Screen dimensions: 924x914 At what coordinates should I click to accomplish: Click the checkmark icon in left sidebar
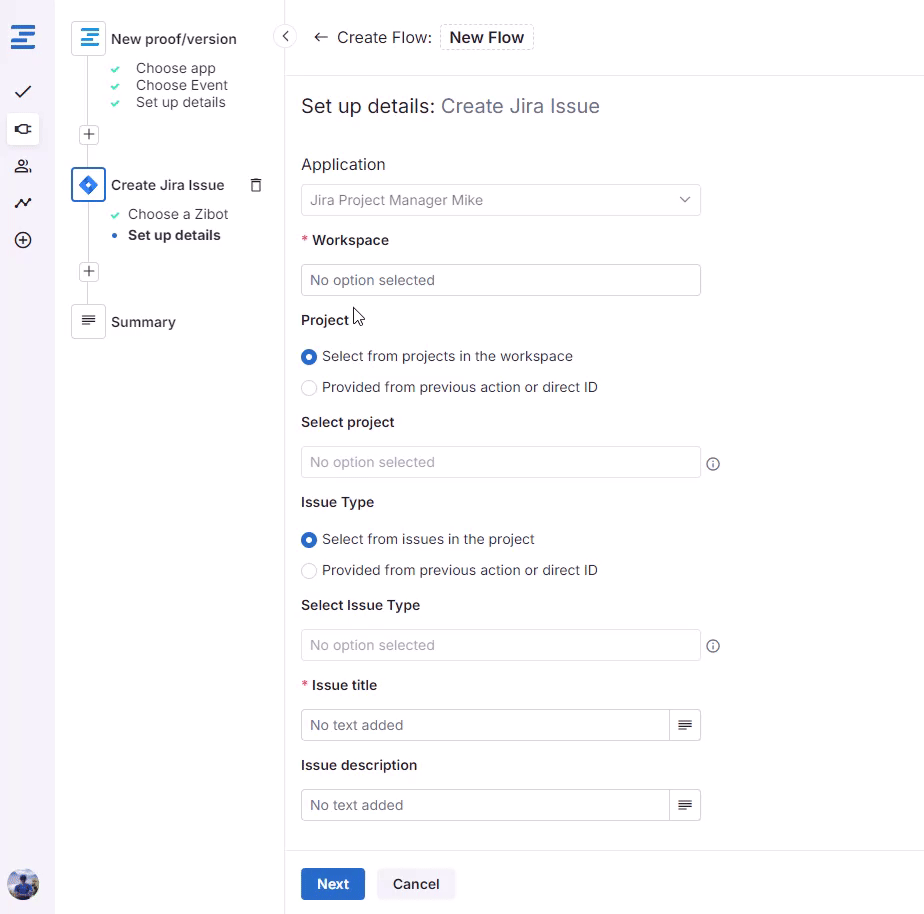pyautogui.click(x=23, y=92)
